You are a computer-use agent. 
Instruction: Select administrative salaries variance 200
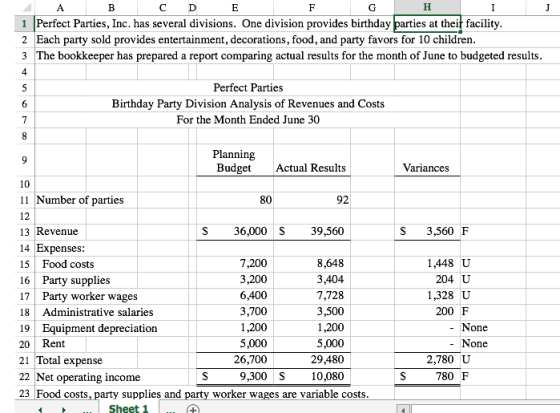pos(427,312)
